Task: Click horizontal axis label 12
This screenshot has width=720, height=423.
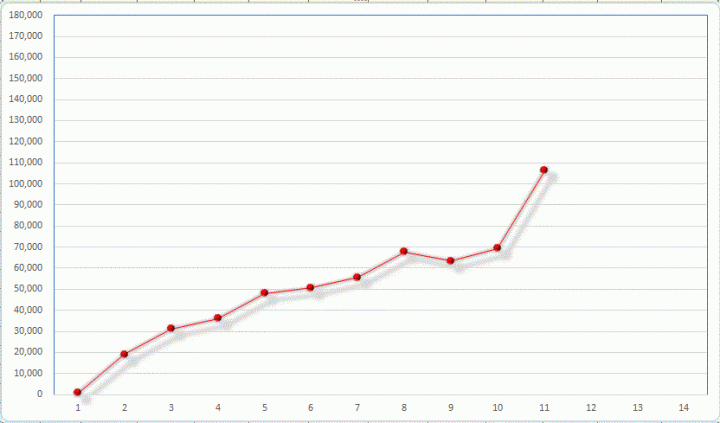Action: tap(591, 407)
